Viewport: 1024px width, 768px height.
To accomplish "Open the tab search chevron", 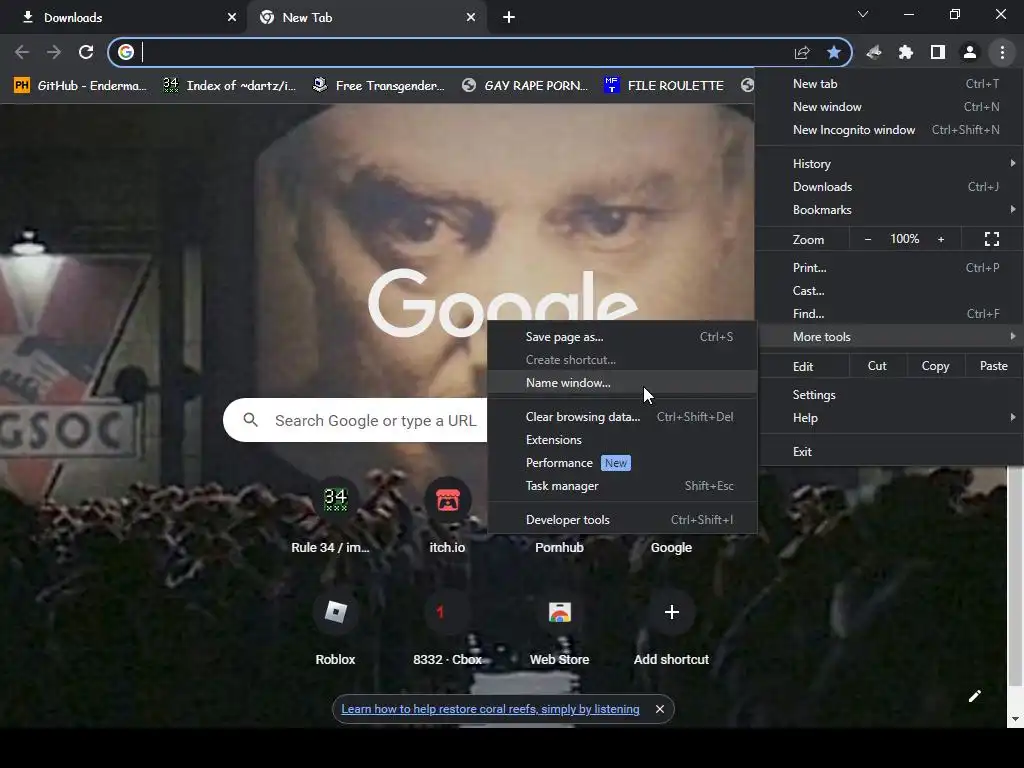I will [x=863, y=14].
